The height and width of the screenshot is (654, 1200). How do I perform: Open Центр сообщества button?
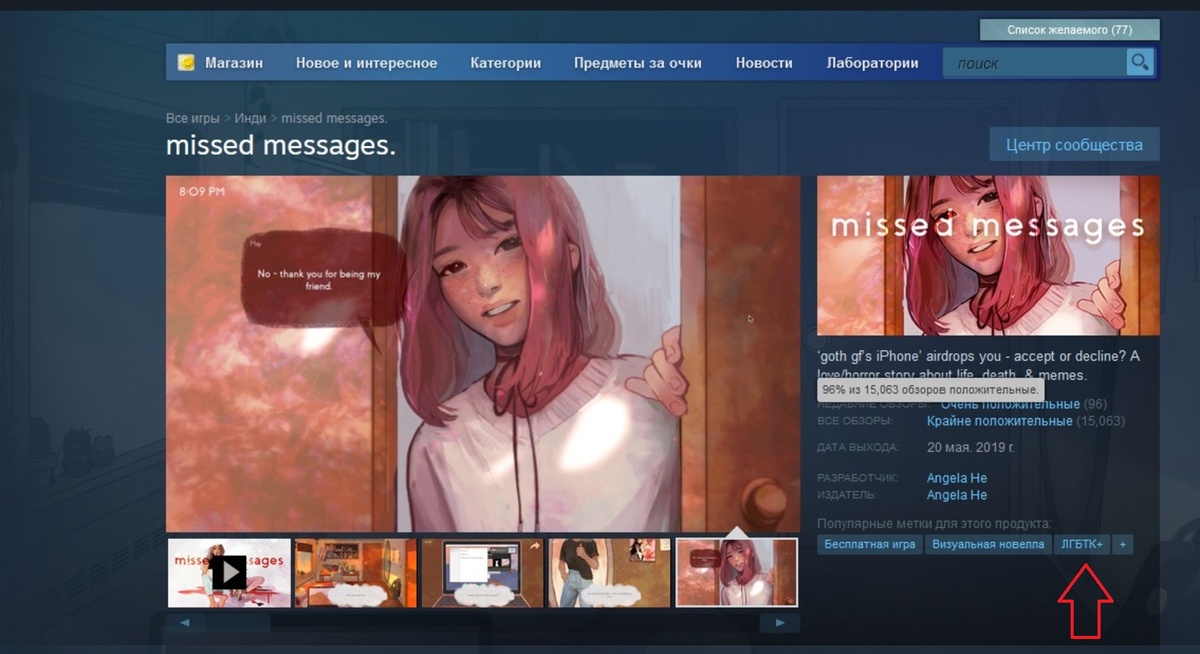1074,145
